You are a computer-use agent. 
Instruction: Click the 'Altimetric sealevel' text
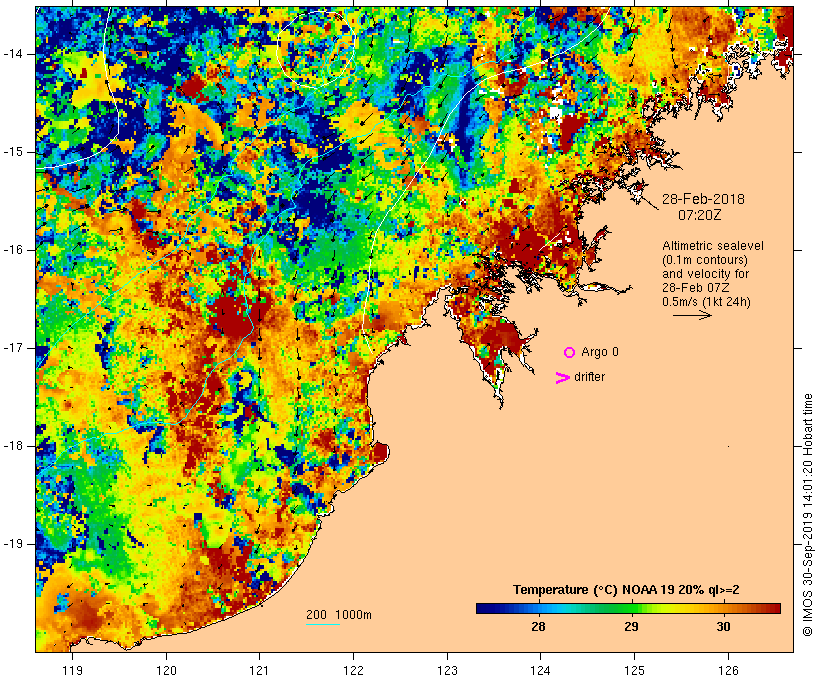(x=712, y=246)
